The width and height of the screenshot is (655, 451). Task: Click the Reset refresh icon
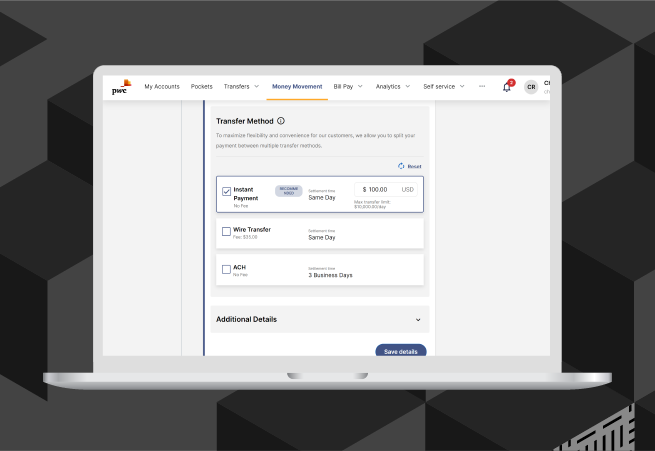pos(401,166)
